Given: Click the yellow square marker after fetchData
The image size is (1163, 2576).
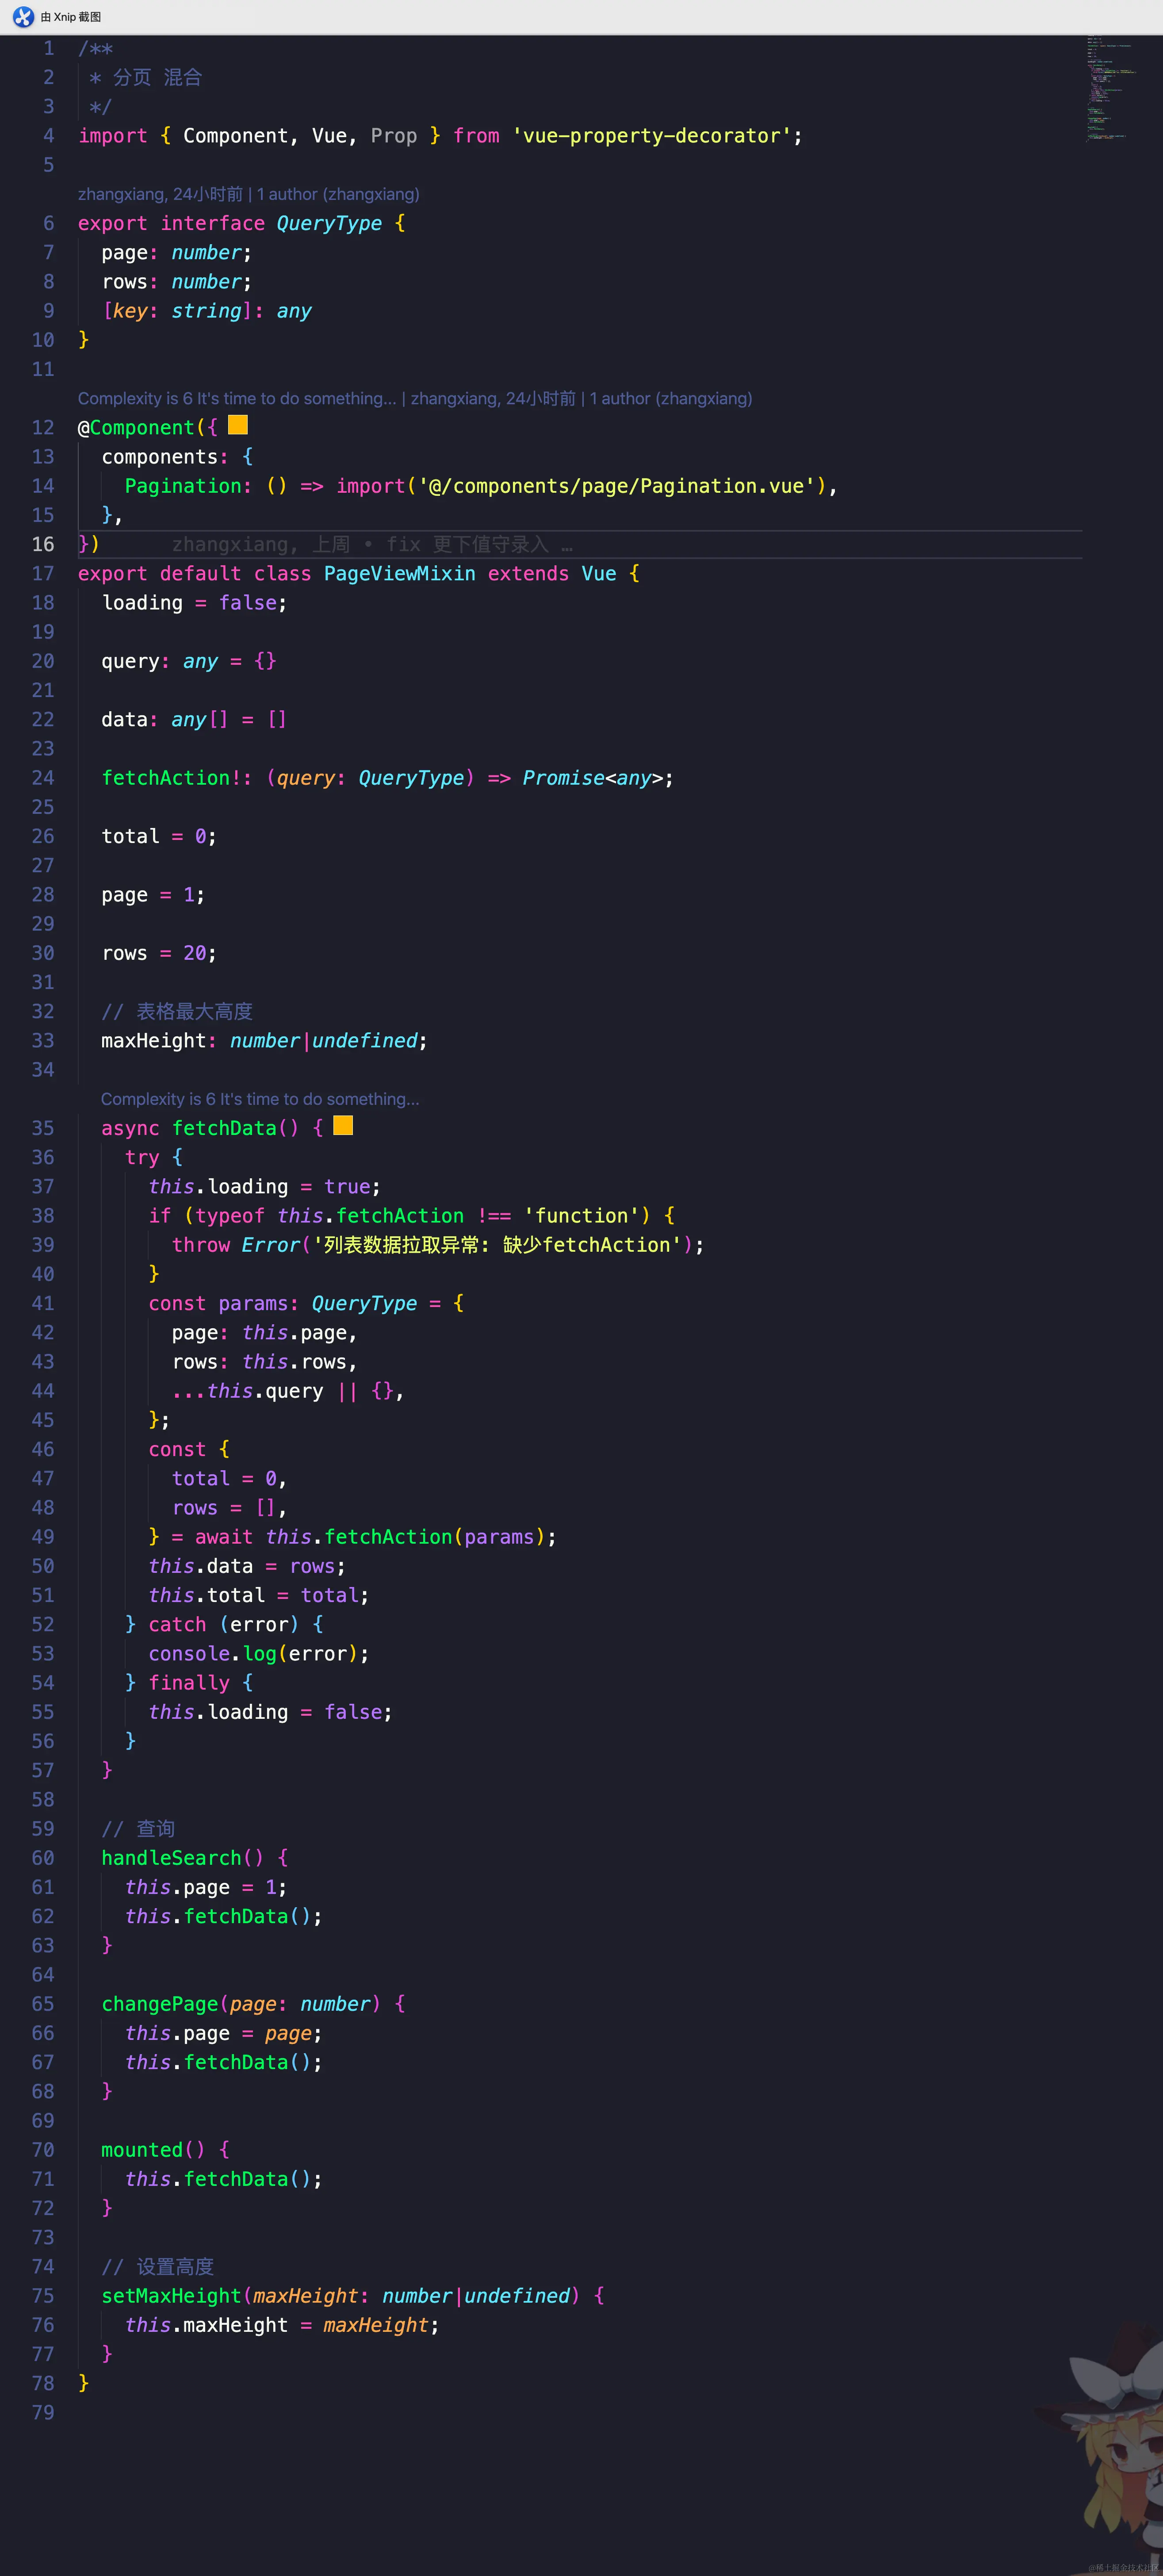Looking at the screenshot, I should (x=343, y=1125).
